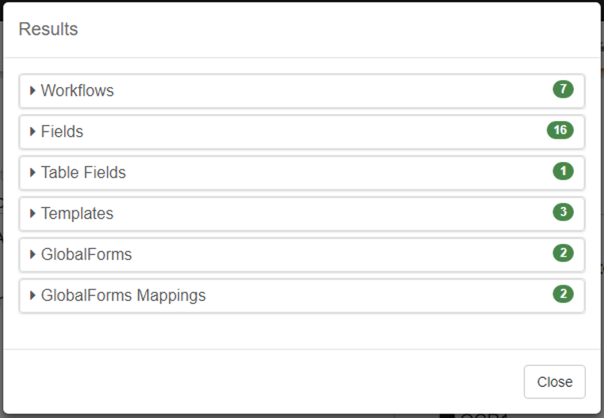Image resolution: width=604 pixels, height=418 pixels.
Task: Click the Fields count badge showing 16
Action: (x=560, y=131)
